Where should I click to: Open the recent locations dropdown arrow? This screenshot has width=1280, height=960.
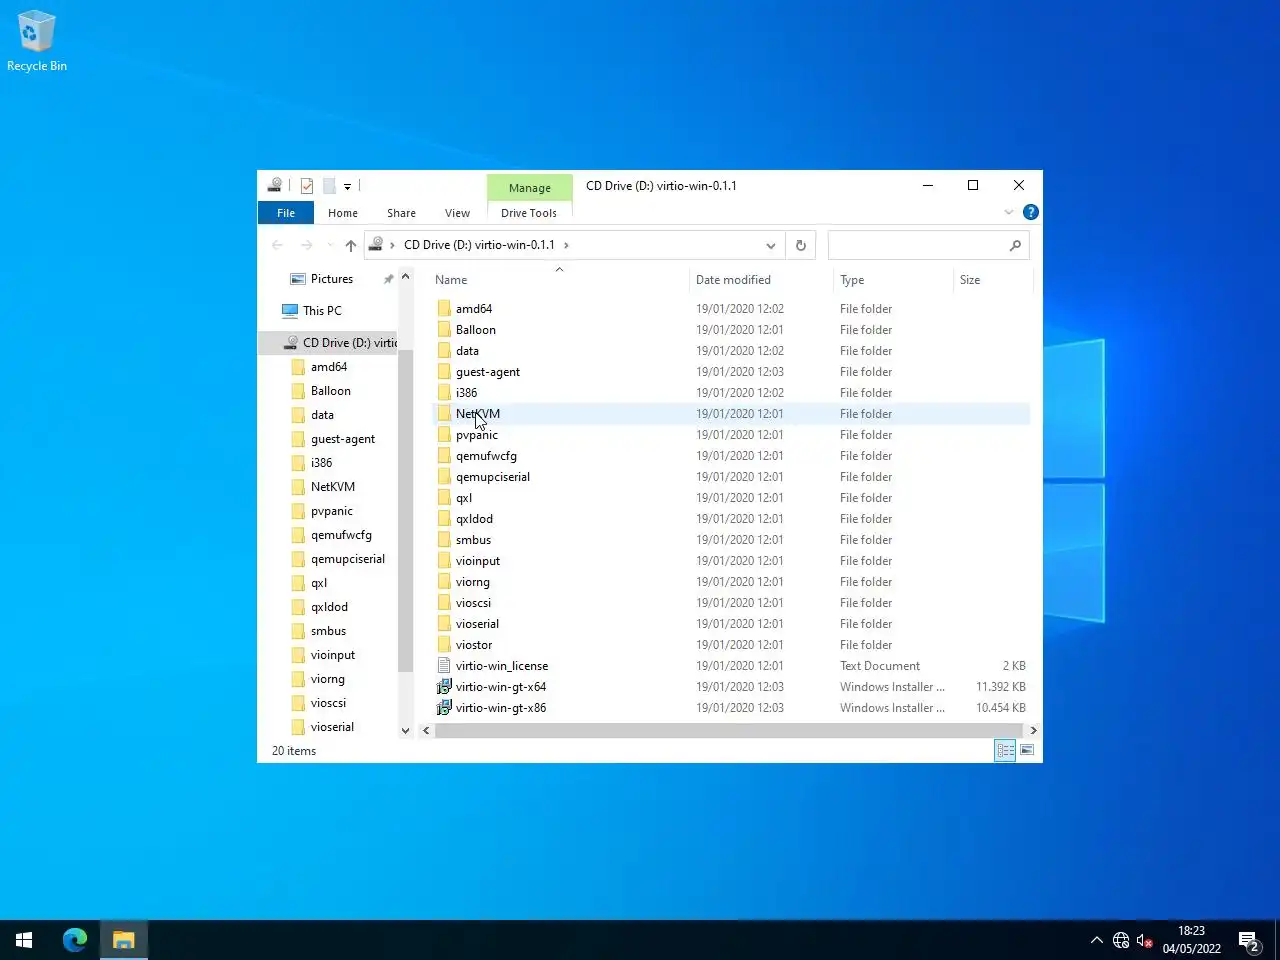pyautogui.click(x=330, y=245)
